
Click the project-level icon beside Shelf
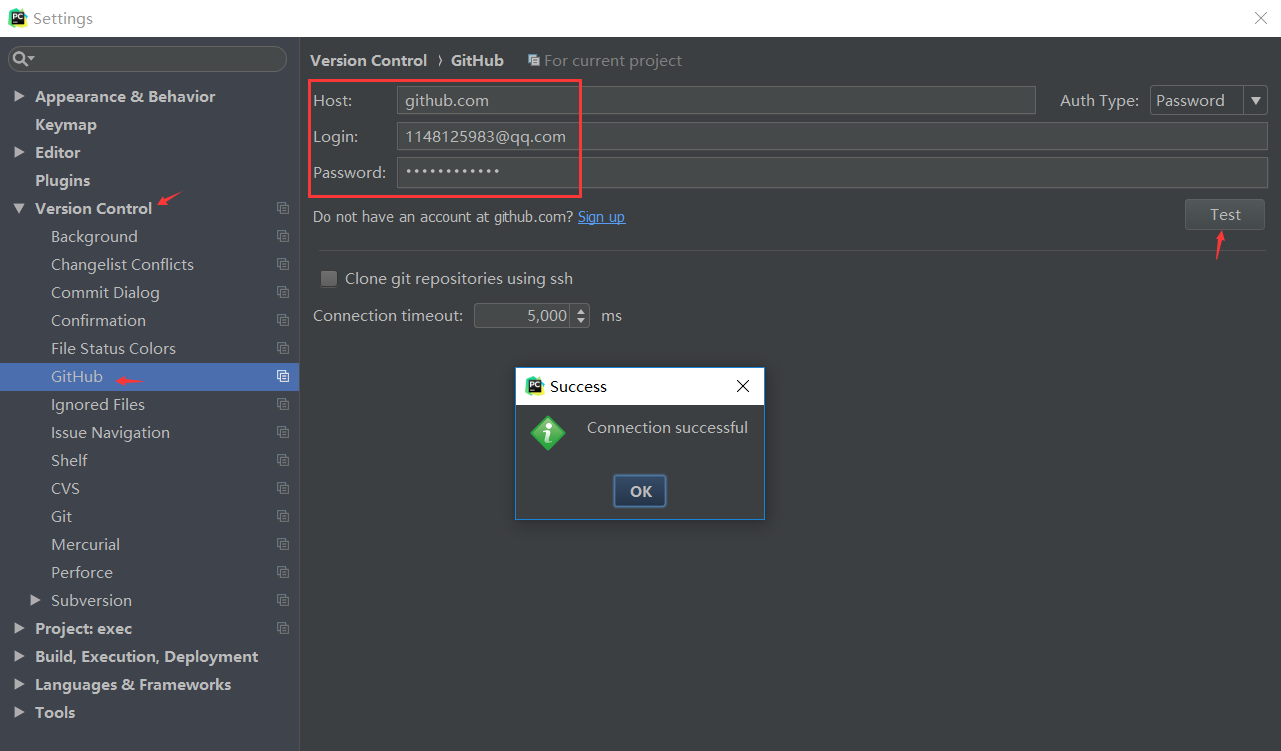283,461
